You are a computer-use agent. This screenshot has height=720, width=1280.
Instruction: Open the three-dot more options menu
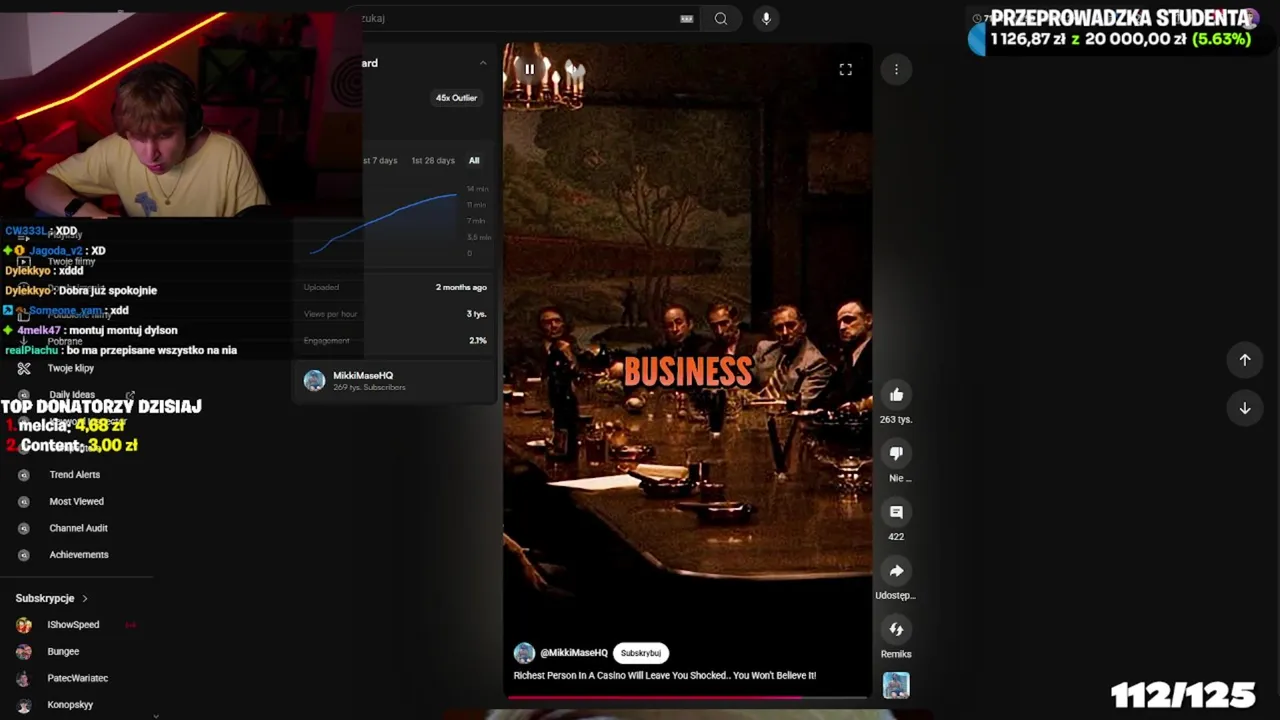[896, 69]
